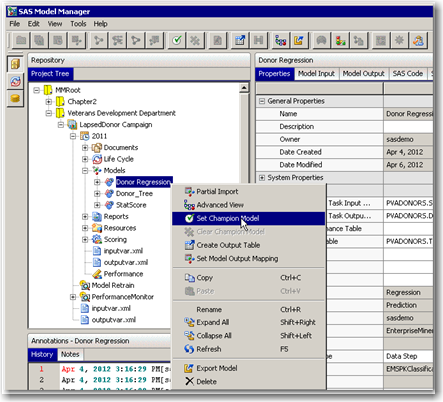The height and width of the screenshot is (402, 443).
Task: Open the View menu
Action: 55,24
